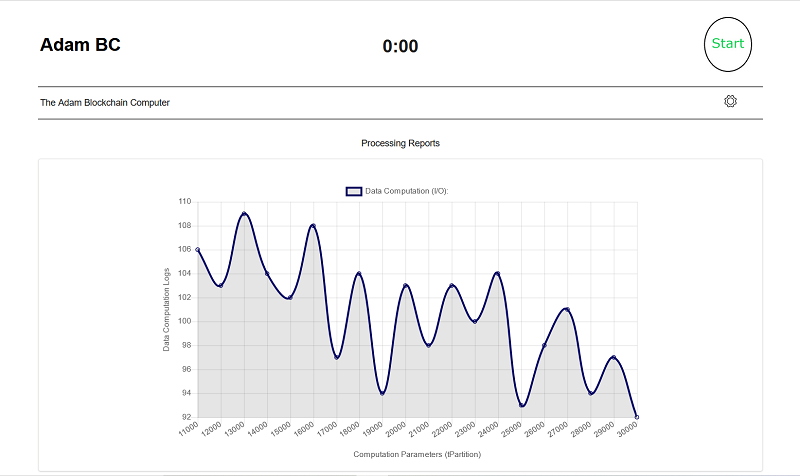
Task: Click the Processing Reports heading
Action: coord(401,143)
